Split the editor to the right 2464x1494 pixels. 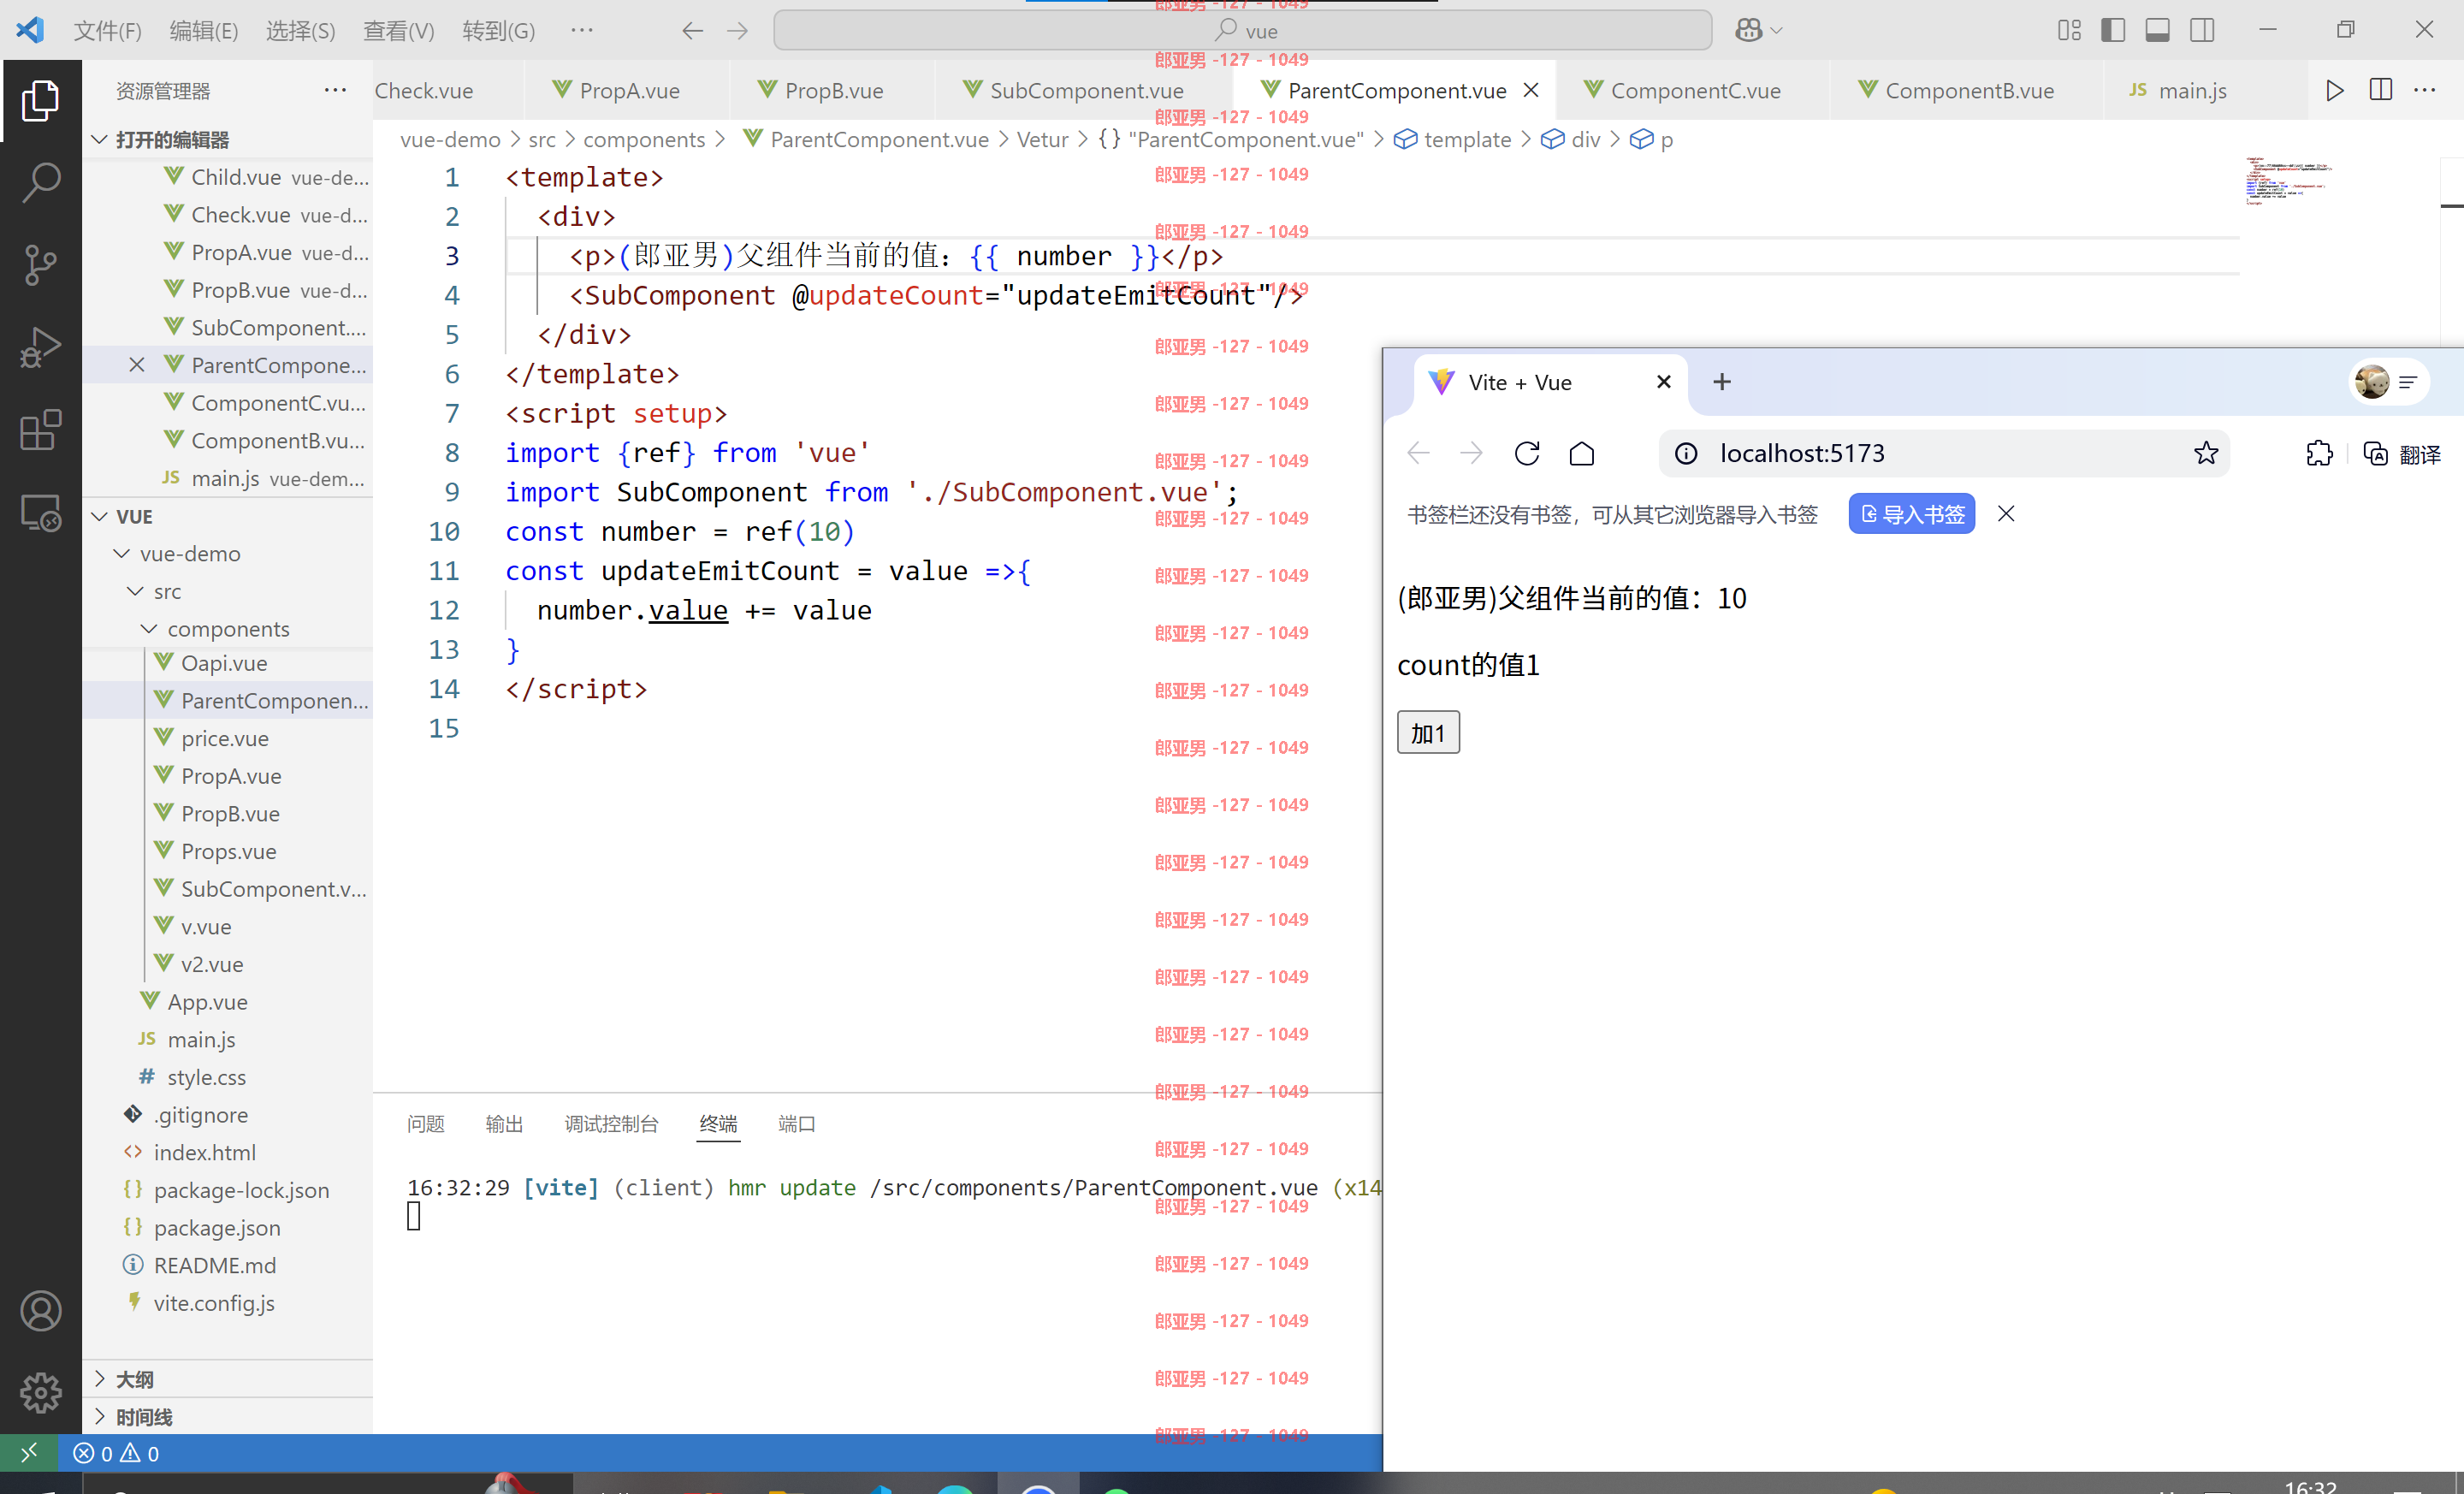click(x=2381, y=90)
